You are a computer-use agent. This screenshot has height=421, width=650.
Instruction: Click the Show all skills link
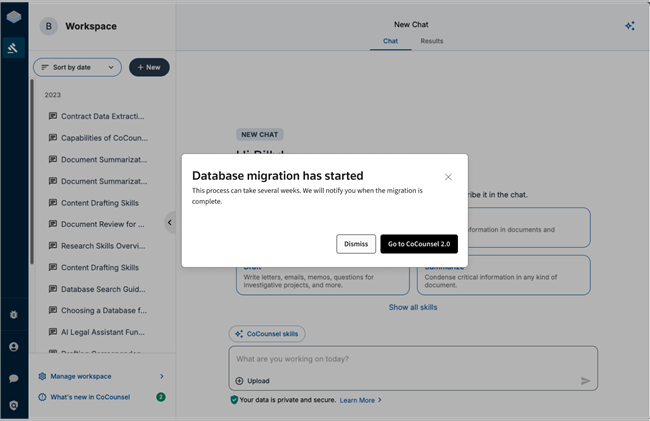click(413, 307)
